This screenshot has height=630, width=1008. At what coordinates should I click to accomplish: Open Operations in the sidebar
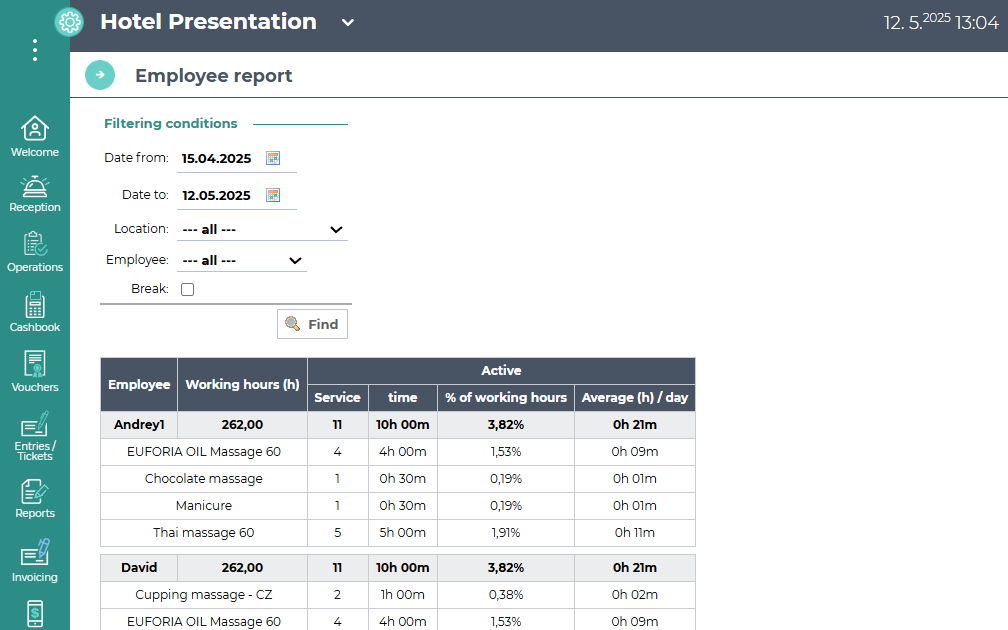point(35,252)
